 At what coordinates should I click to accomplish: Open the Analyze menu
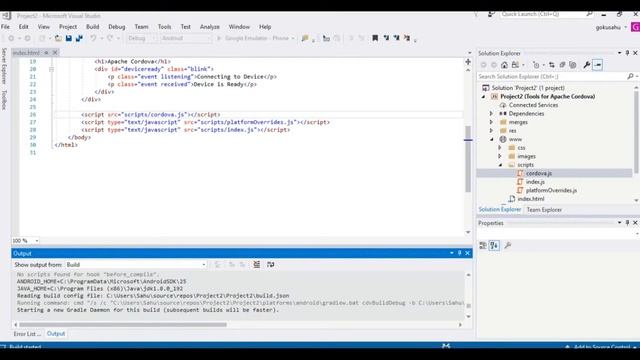click(210, 27)
